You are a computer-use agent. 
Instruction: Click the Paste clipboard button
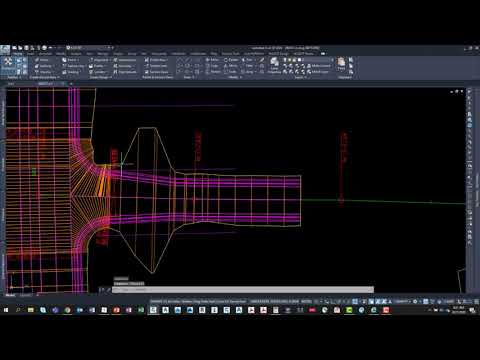pos(341,63)
